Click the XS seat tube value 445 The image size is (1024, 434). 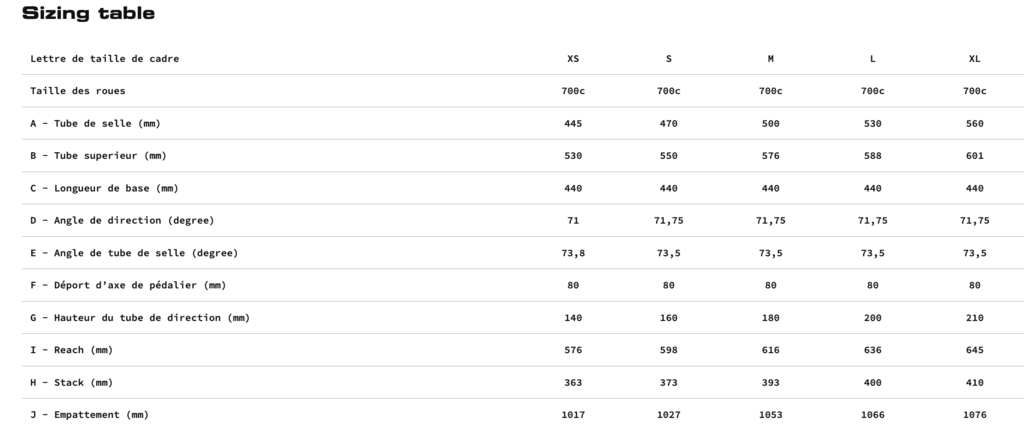[573, 123]
